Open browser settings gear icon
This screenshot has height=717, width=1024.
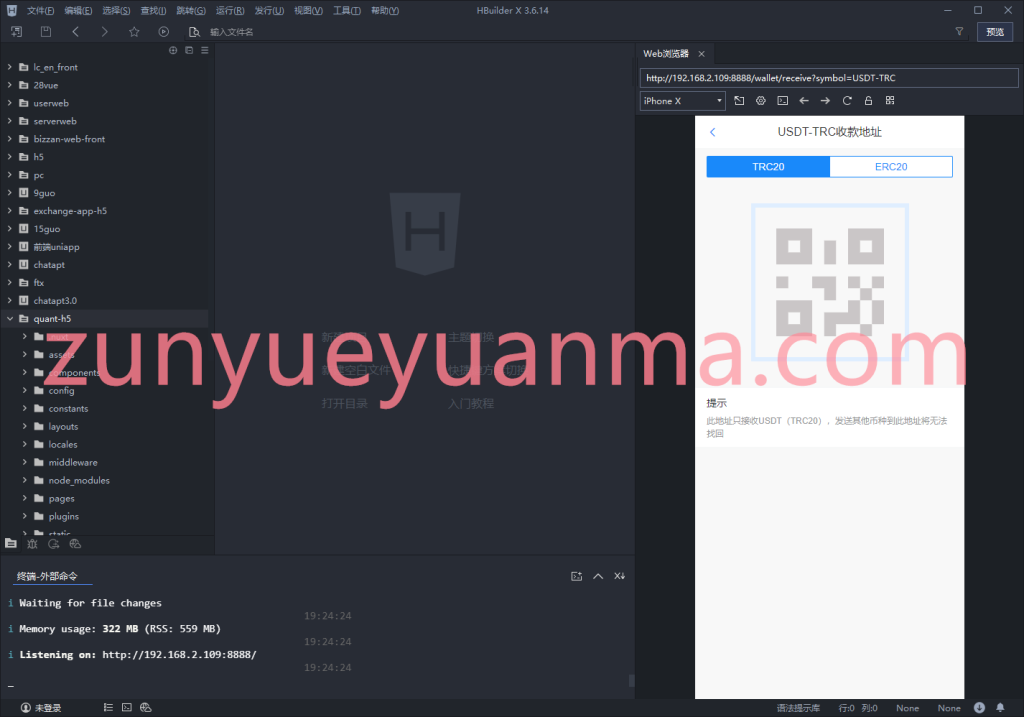point(761,101)
